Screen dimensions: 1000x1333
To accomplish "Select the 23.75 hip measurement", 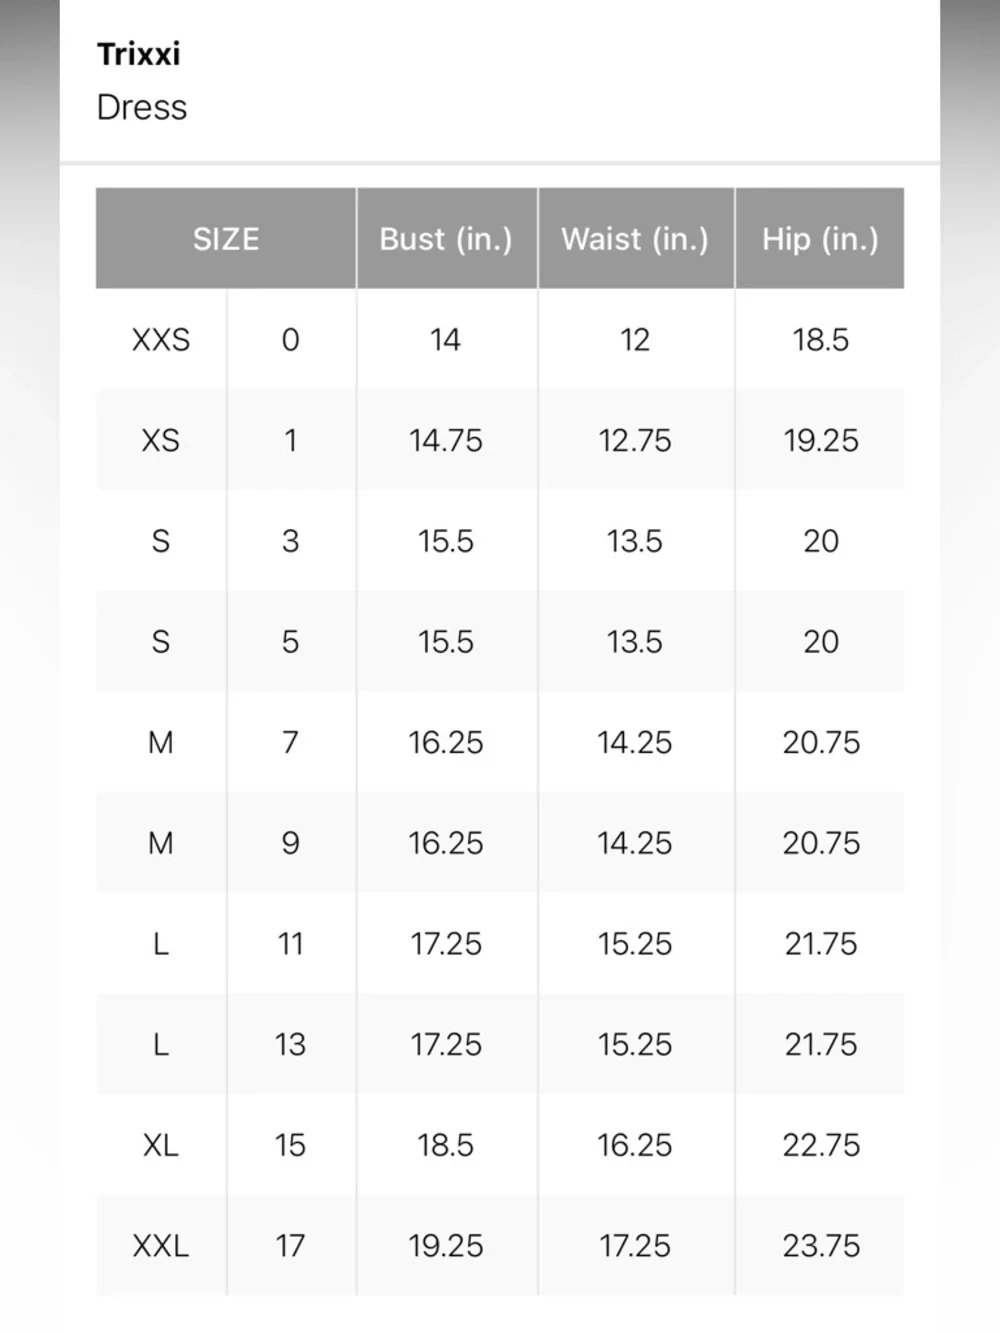I will tap(821, 1246).
